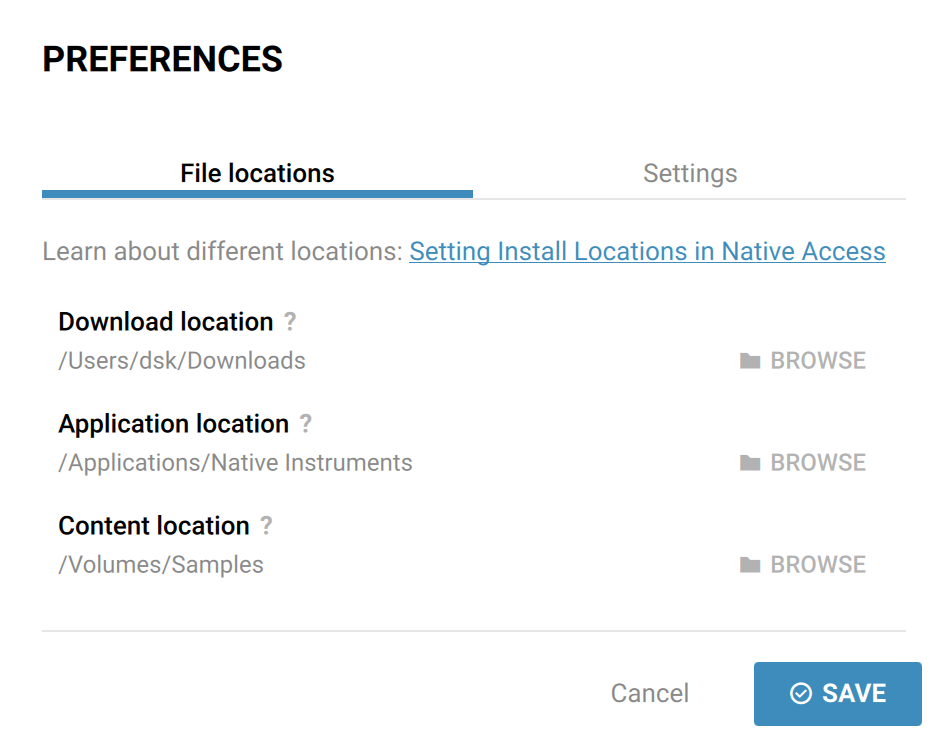Click folder icon beside /Volumes/Samples path
Image resolution: width=952 pixels, height=750 pixels.
point(750,565)
